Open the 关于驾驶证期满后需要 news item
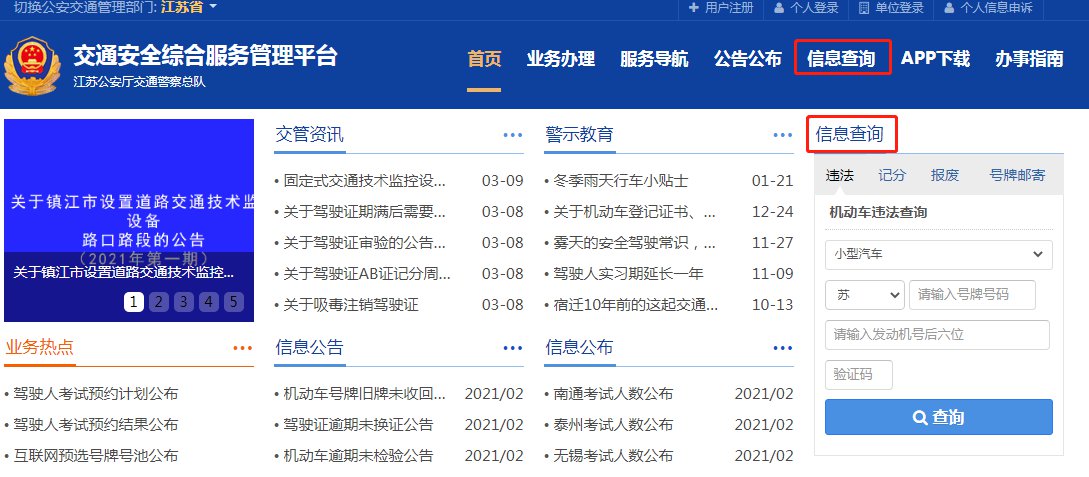The image size is (1089, 477). [365, 212]
